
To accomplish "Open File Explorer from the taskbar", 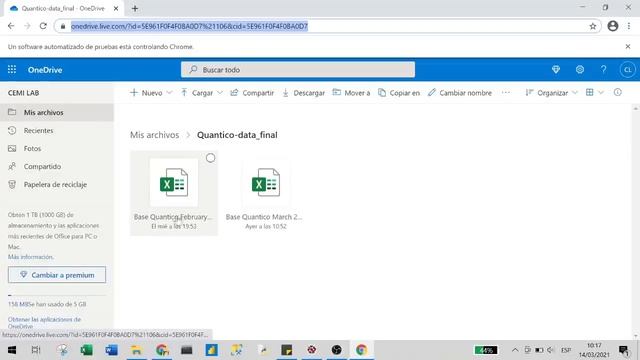I will click(x=136, y=350).
